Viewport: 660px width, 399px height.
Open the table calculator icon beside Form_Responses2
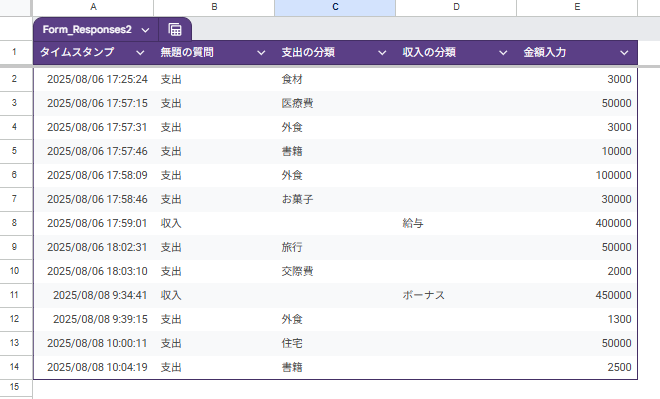[x=175, y=29]
